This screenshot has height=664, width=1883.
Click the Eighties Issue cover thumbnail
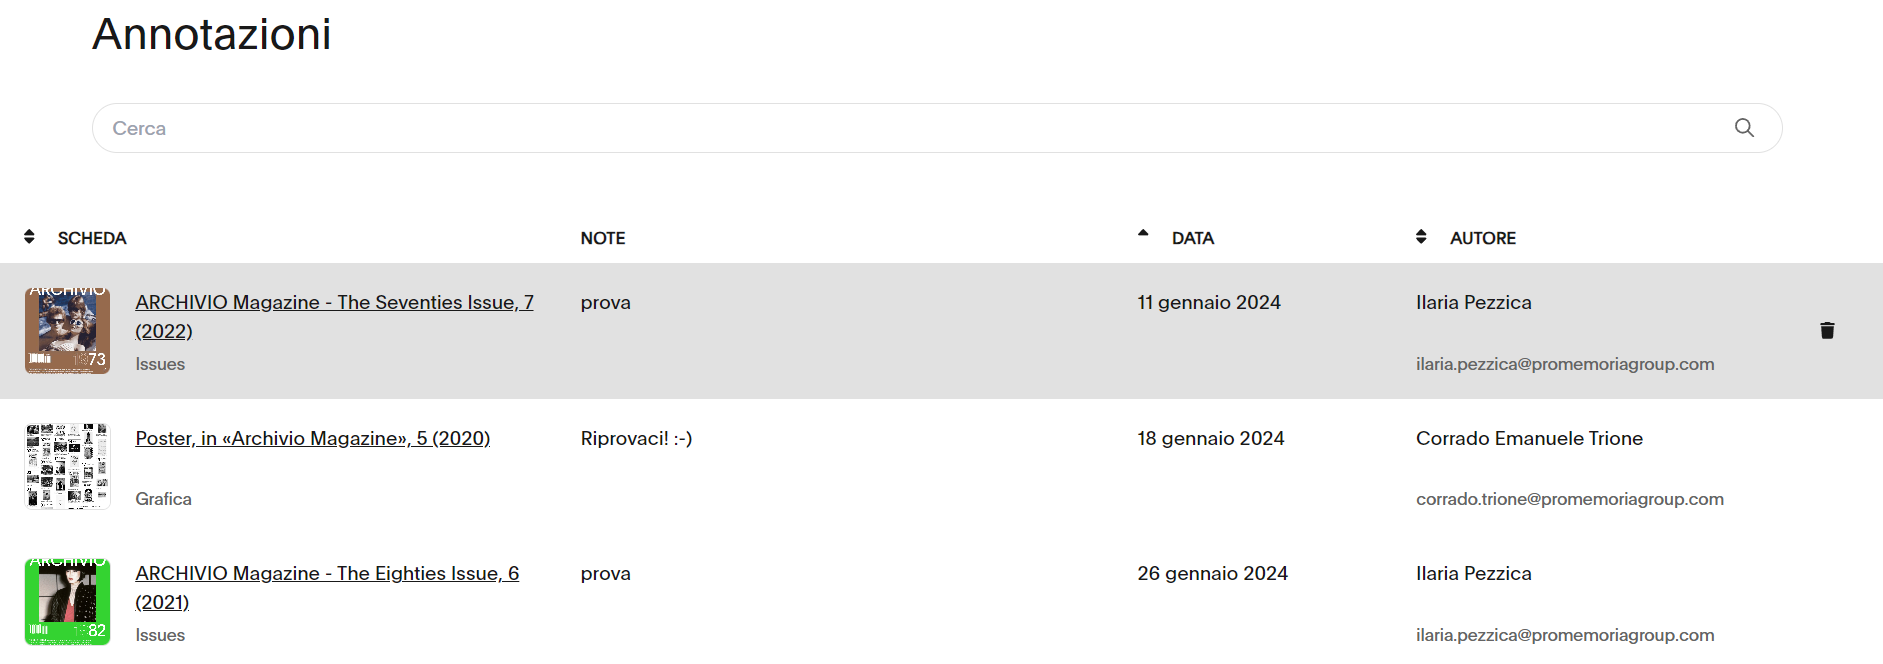67,602
